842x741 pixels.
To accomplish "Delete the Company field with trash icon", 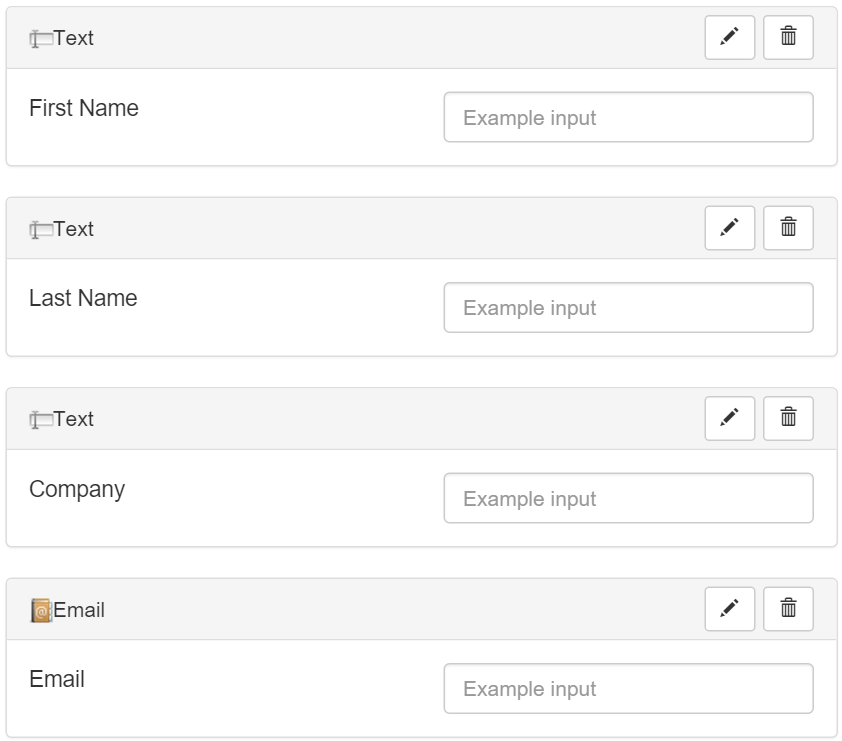I will (788, 418).
